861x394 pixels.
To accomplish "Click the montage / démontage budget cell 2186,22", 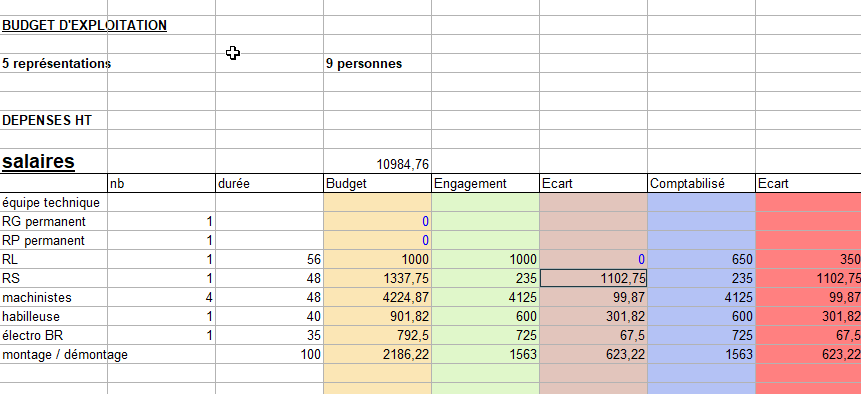I will (377, 354).
